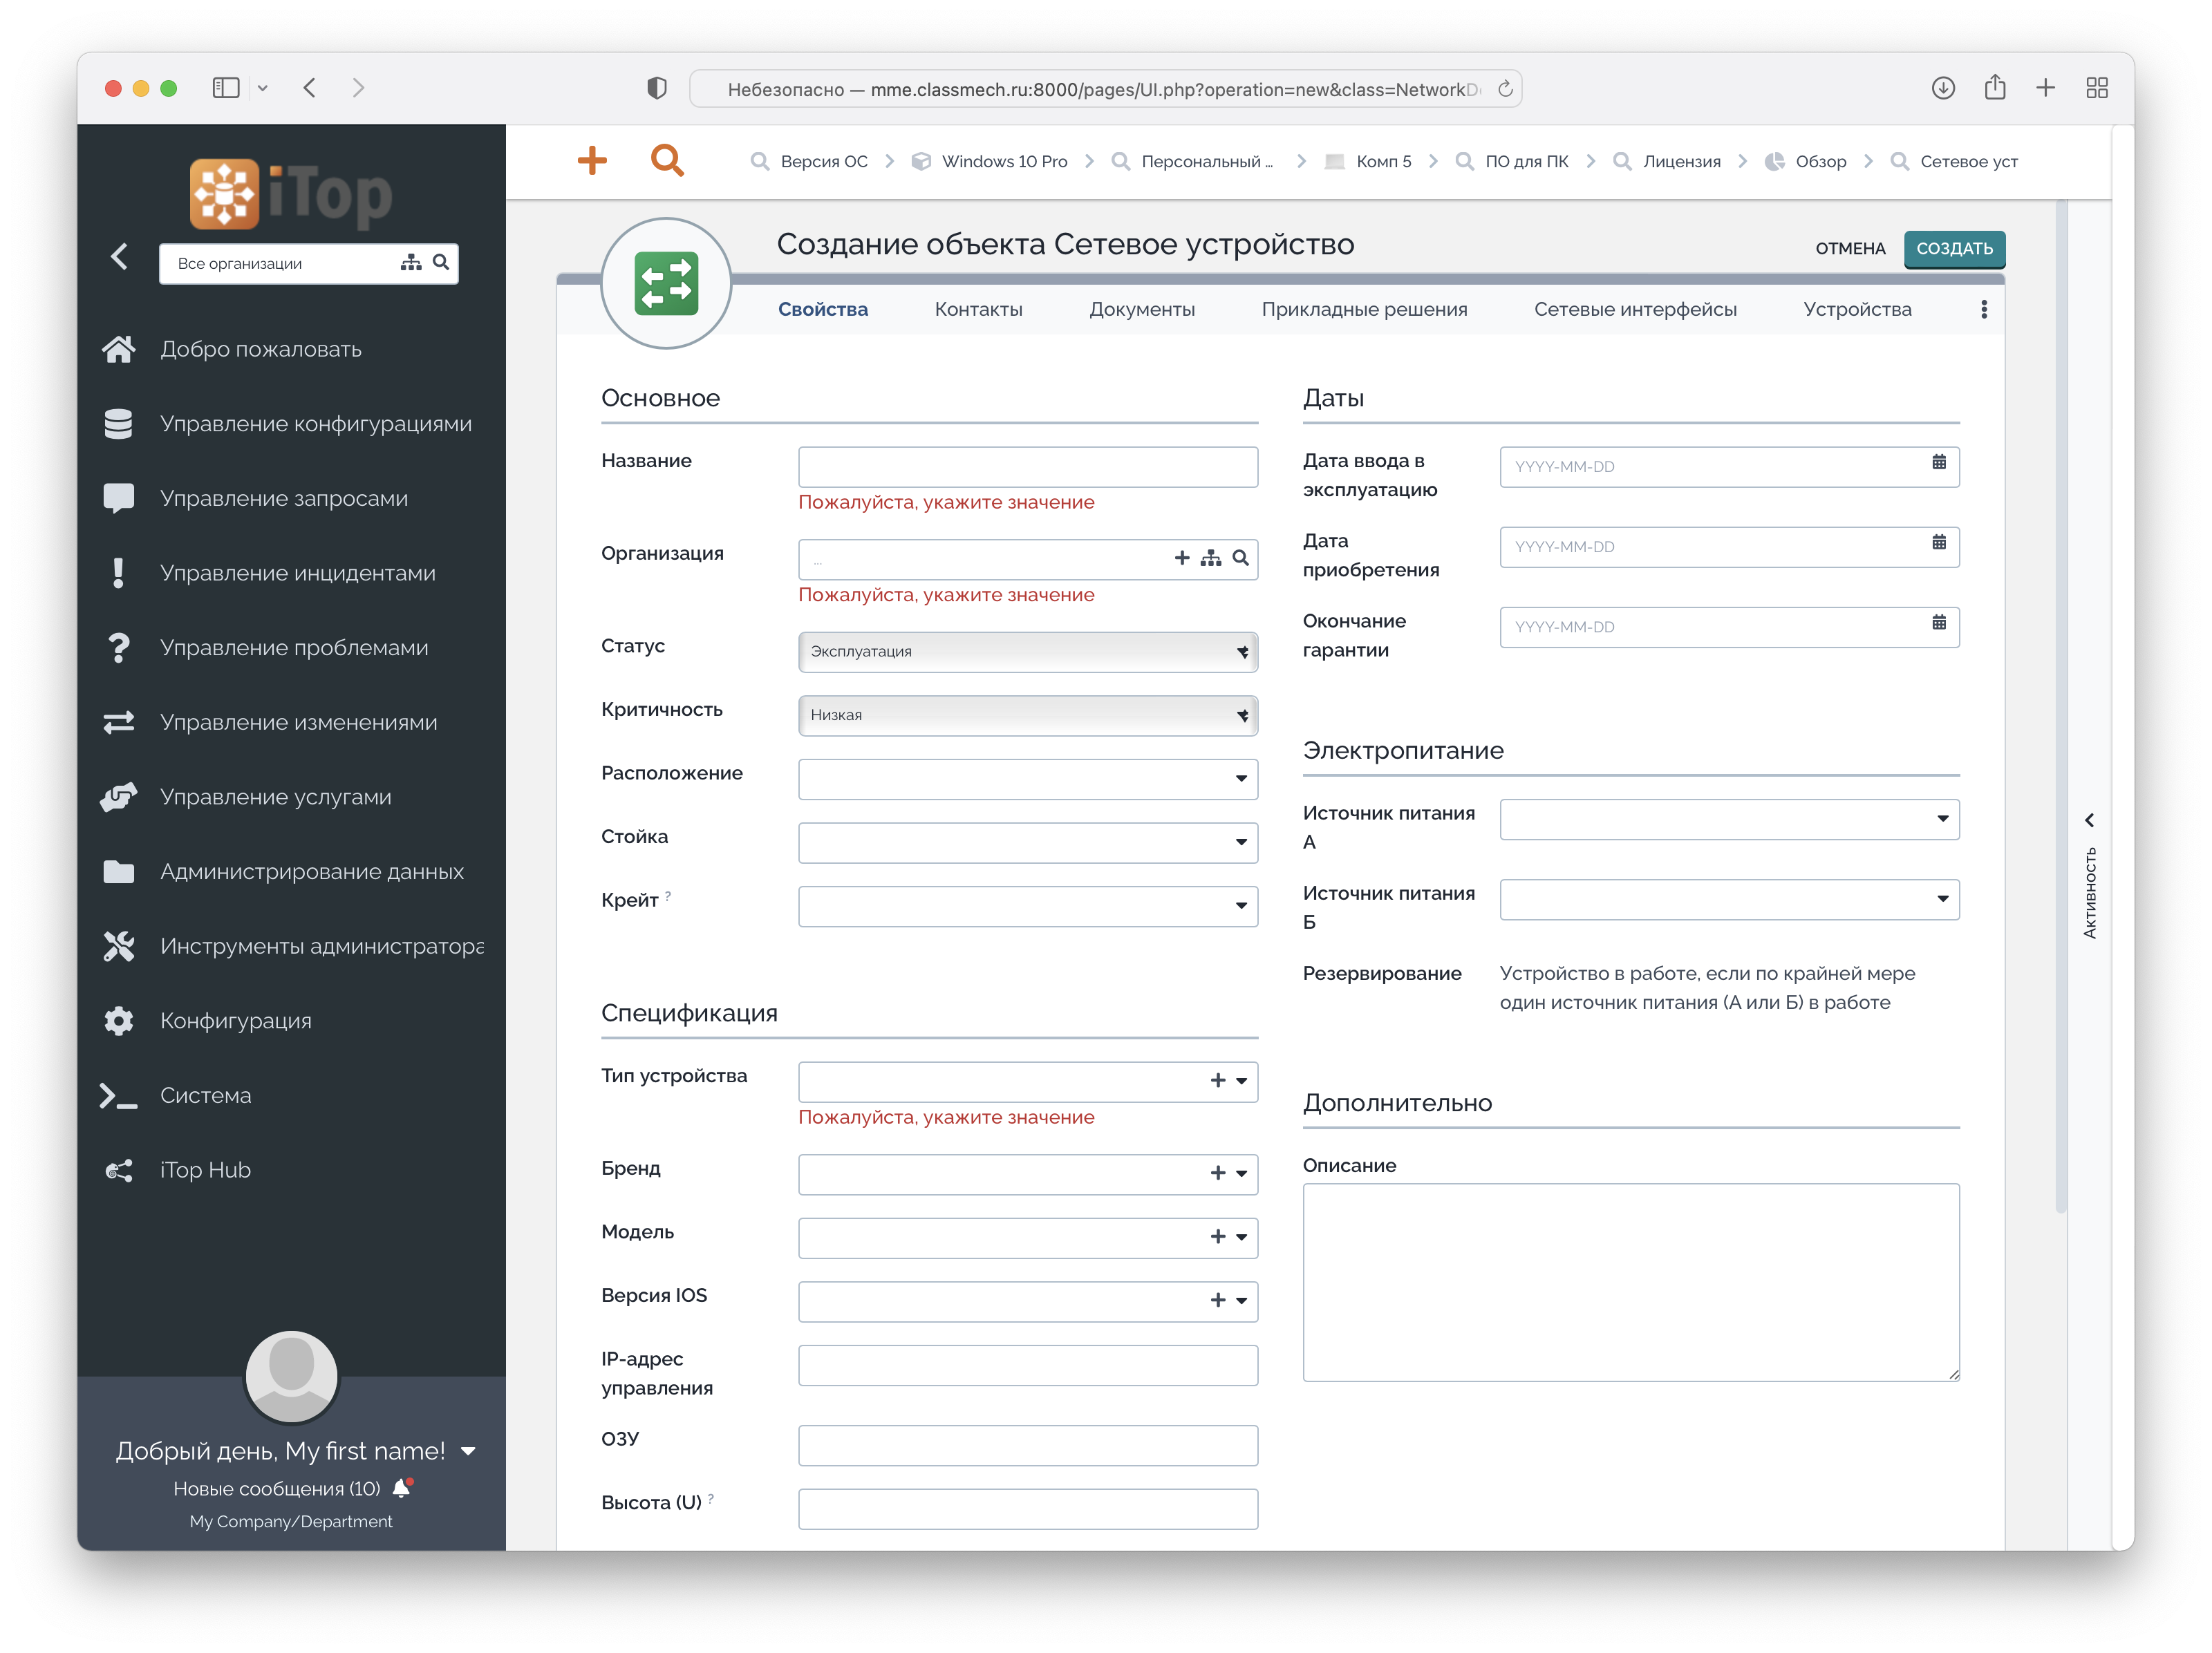Viewport: 2212px width, 1653px height.
Task: Open the Добро пожаловать home menu
Action: point(261,349)
